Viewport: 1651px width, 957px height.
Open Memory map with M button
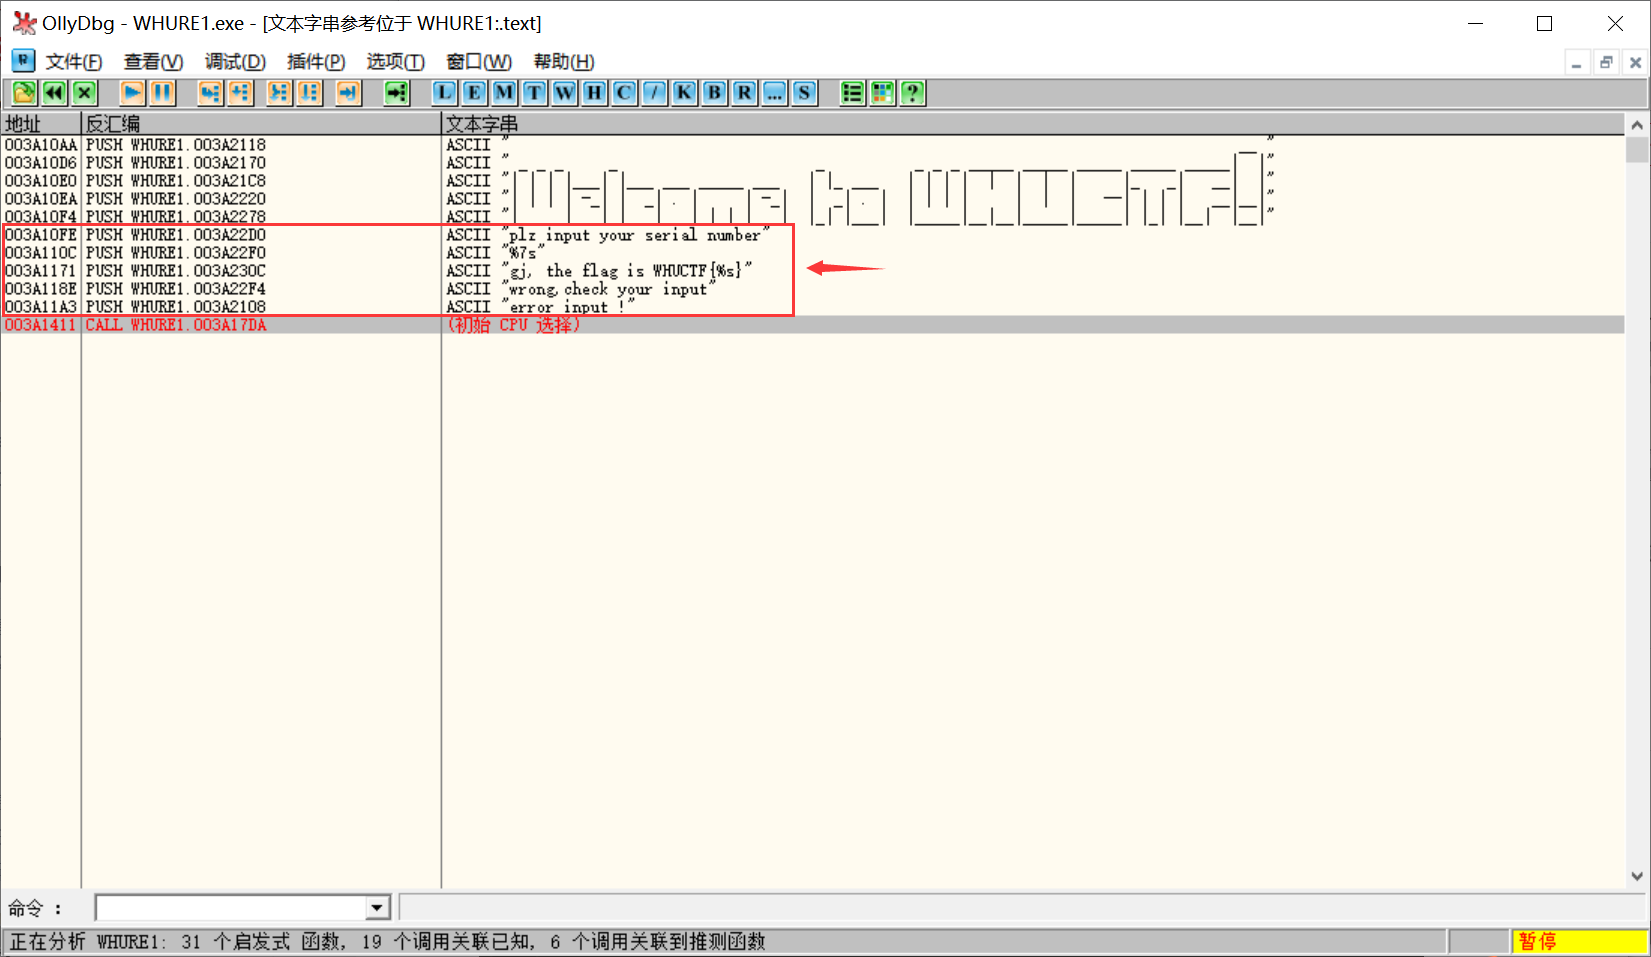point(504,93)
